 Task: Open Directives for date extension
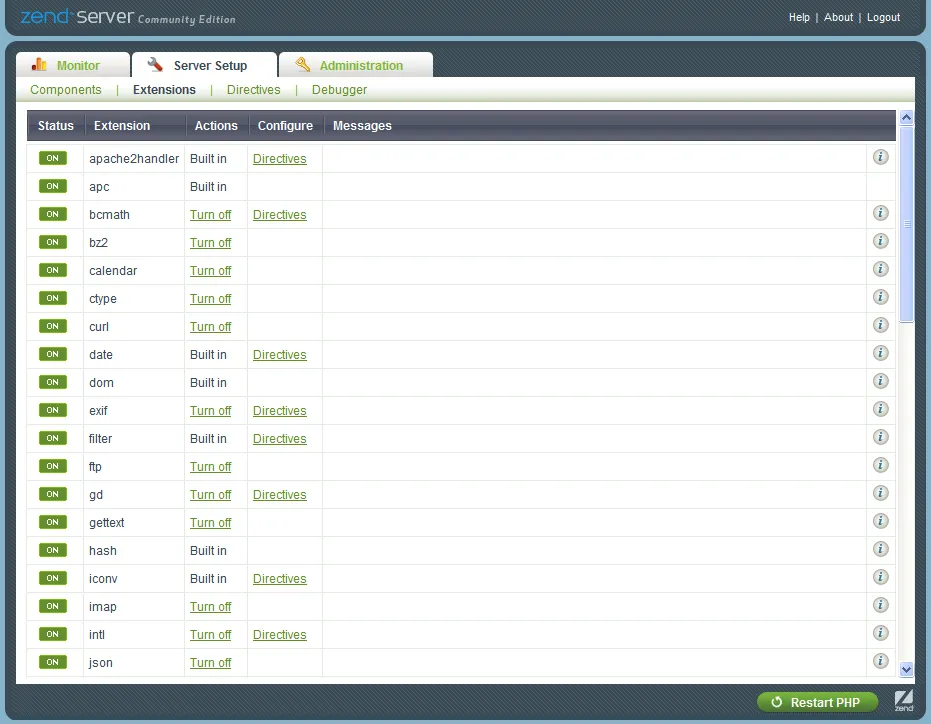tap(280, 355)
